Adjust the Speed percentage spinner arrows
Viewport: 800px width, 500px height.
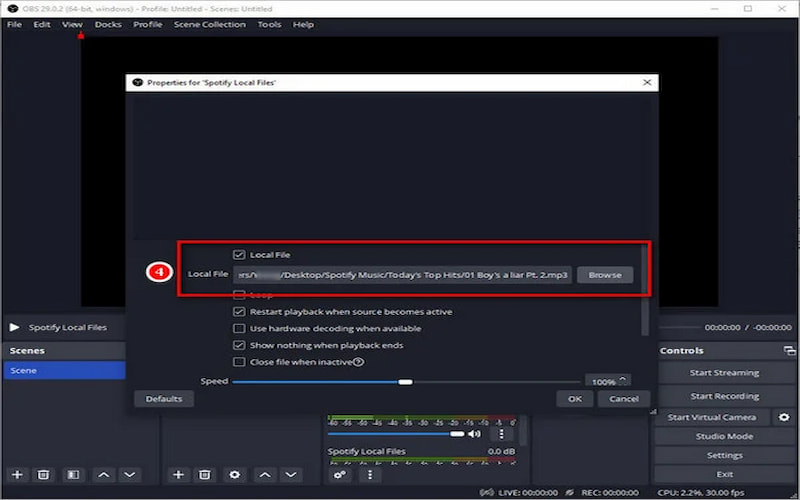[623, 380]
